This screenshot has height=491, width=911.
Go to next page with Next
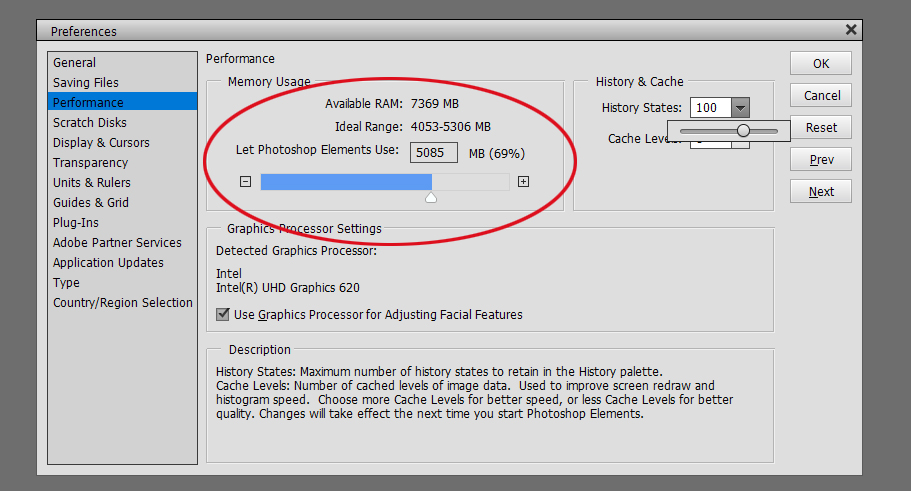[x=820, y=191]
